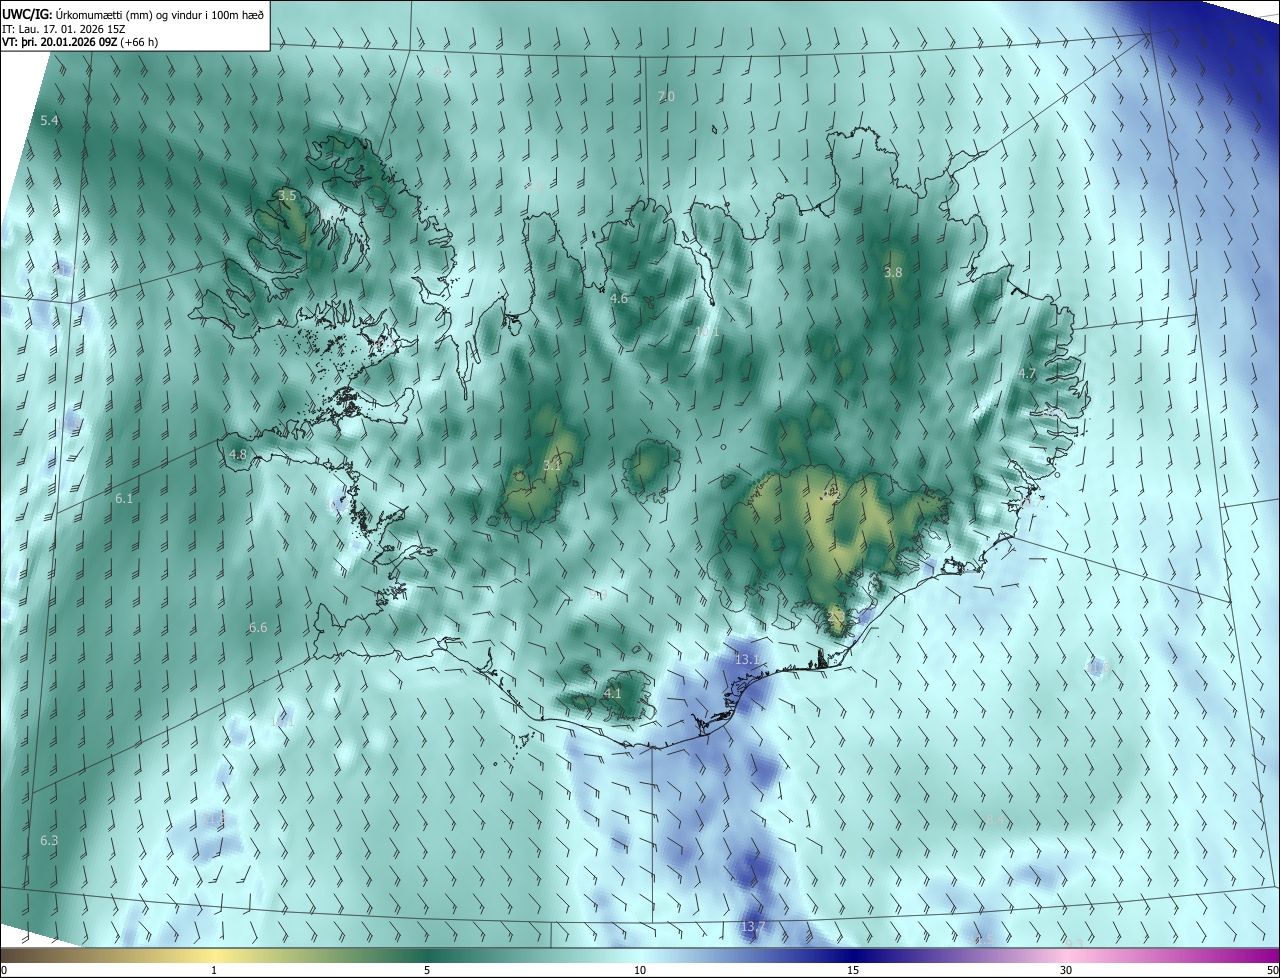Click the legend tick label 5
The height and width of the screenshot is (978, 1280).
coord(427,971)
